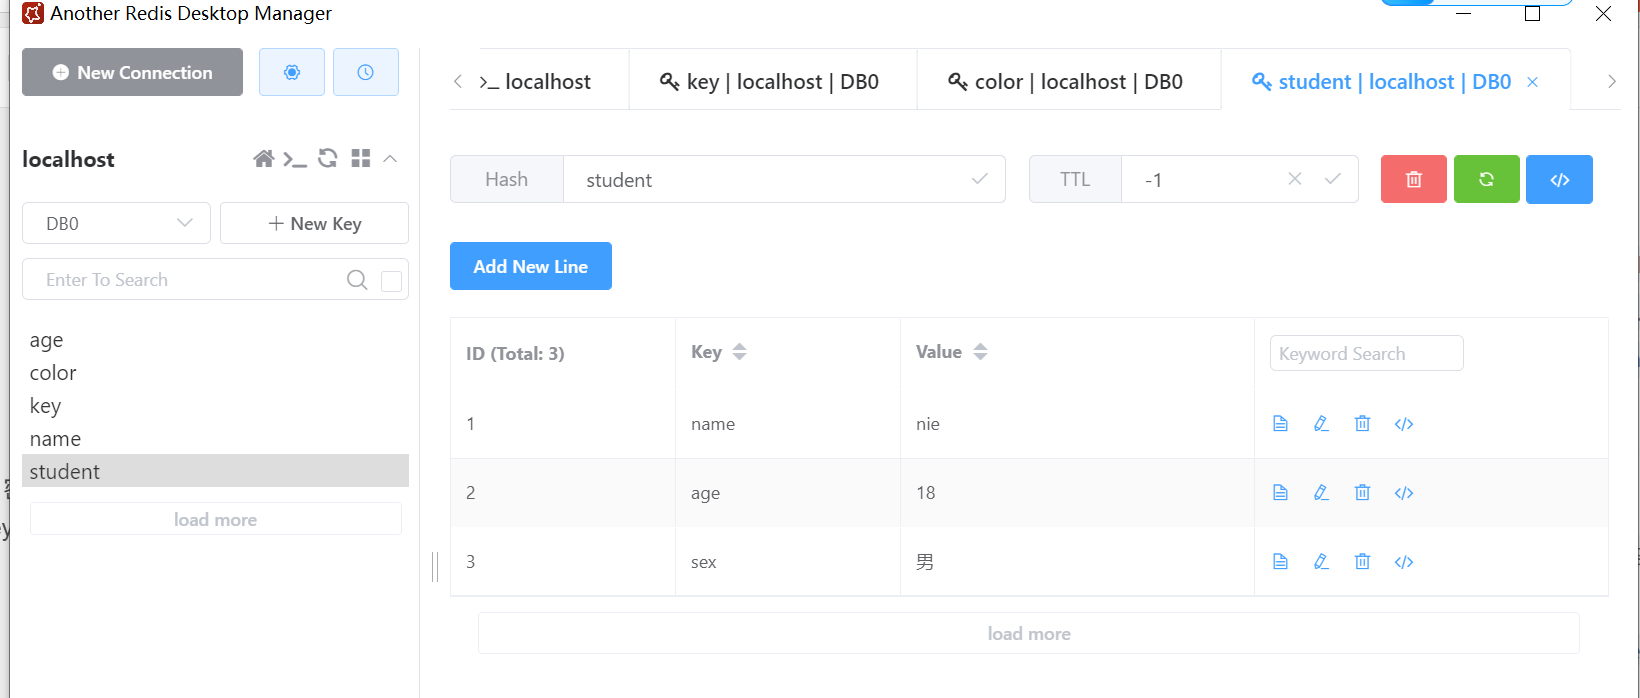Viewport: 1640px width, 698px height.
Task: View detail of the sex row
Action: tap(1280, 562)
